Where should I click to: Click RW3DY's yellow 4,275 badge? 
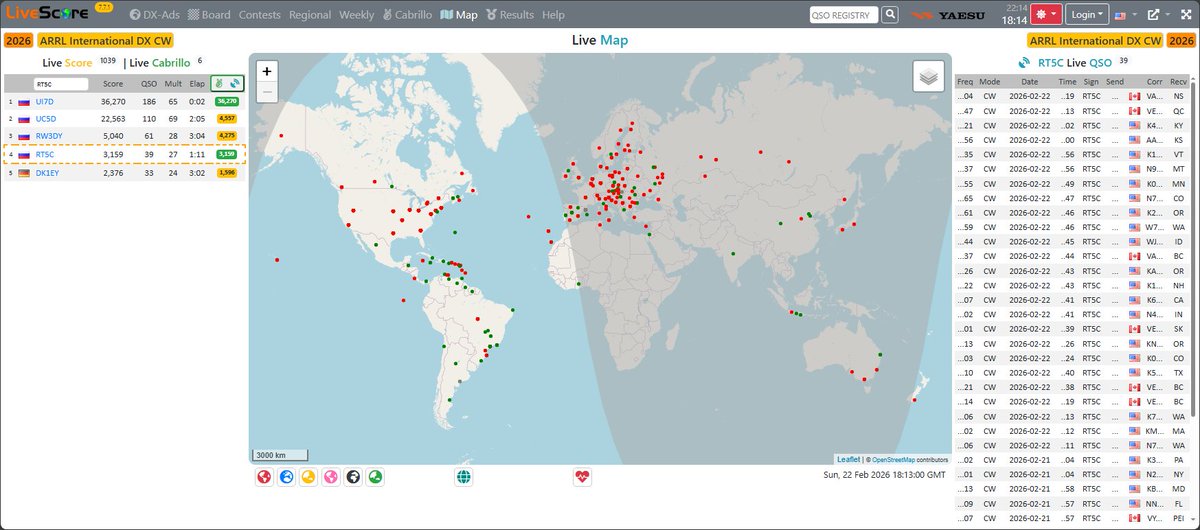[227, 136]
